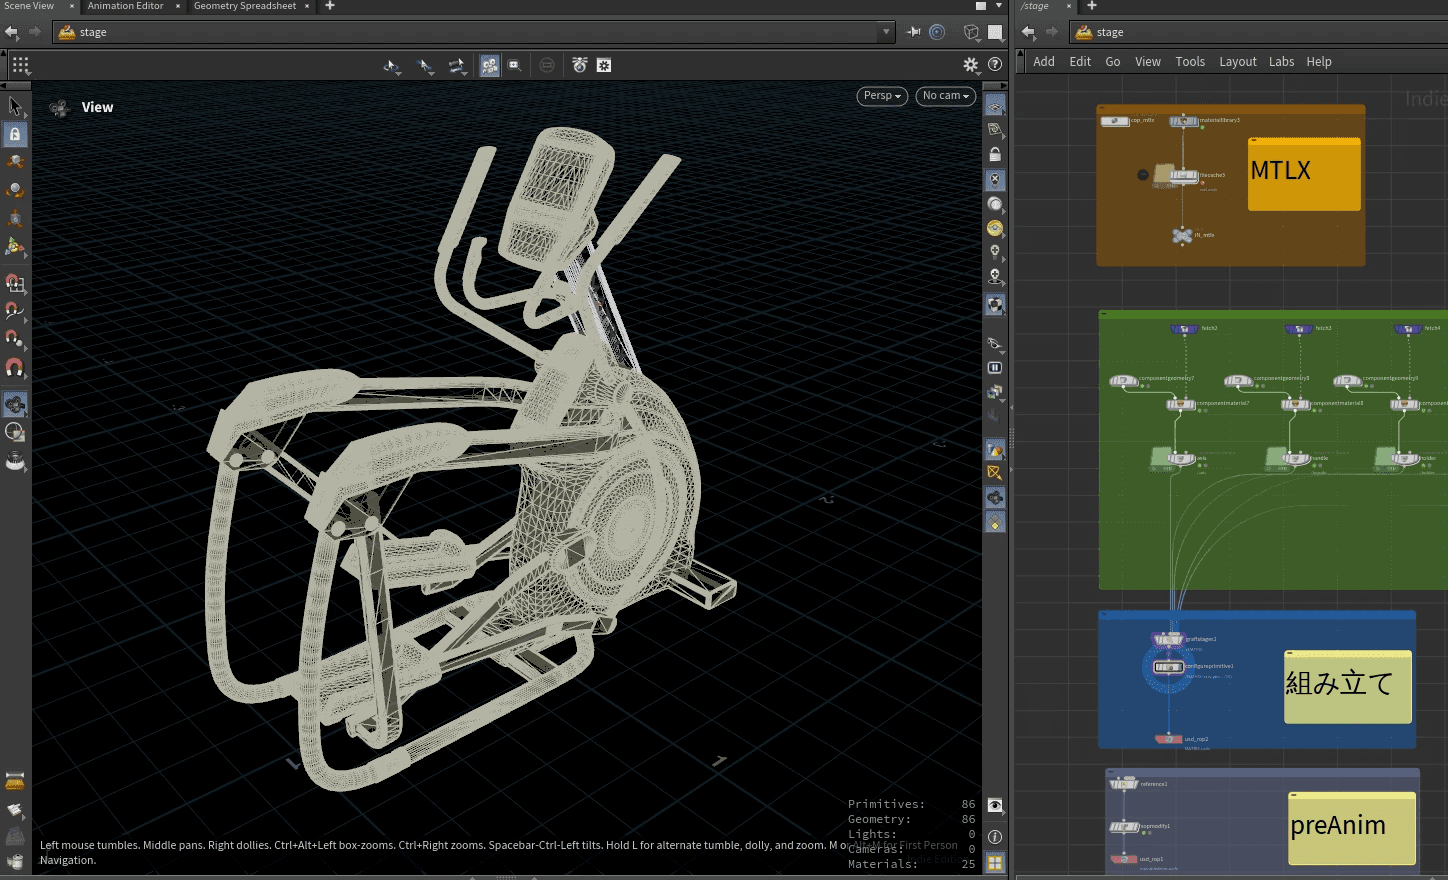Toggle the eye icon at the viewport bottom right
The height and width of the screenshot is (880, 1448).
pos(995,806)
